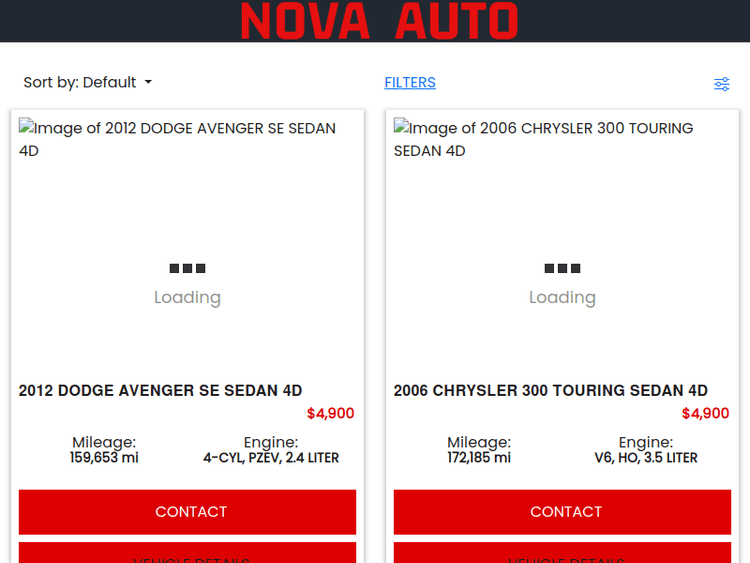Click the Dodge Avenger $4,900 price

coord(330,414)
